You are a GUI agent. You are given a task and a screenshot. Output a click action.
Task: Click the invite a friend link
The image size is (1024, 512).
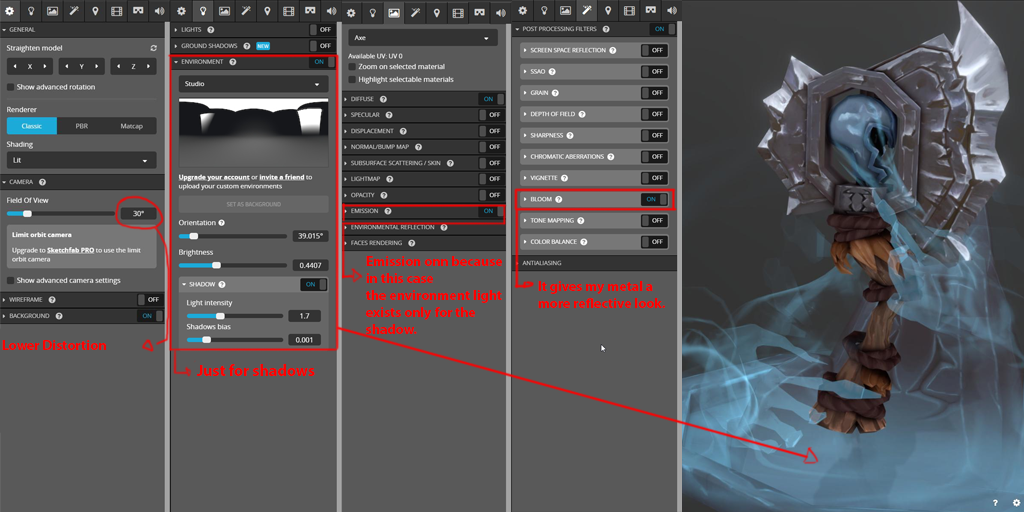click(x=282, y=177)
